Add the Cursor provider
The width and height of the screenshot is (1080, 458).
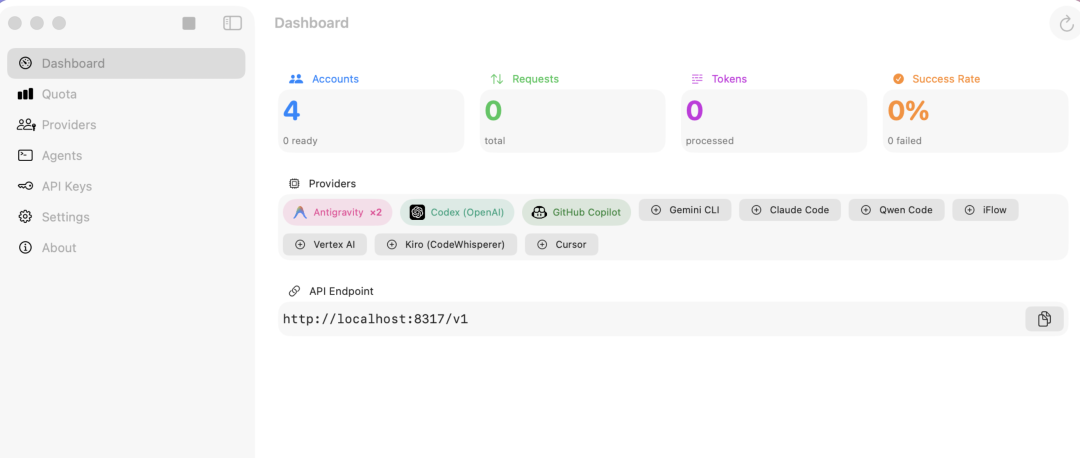(x=561, y=244)
